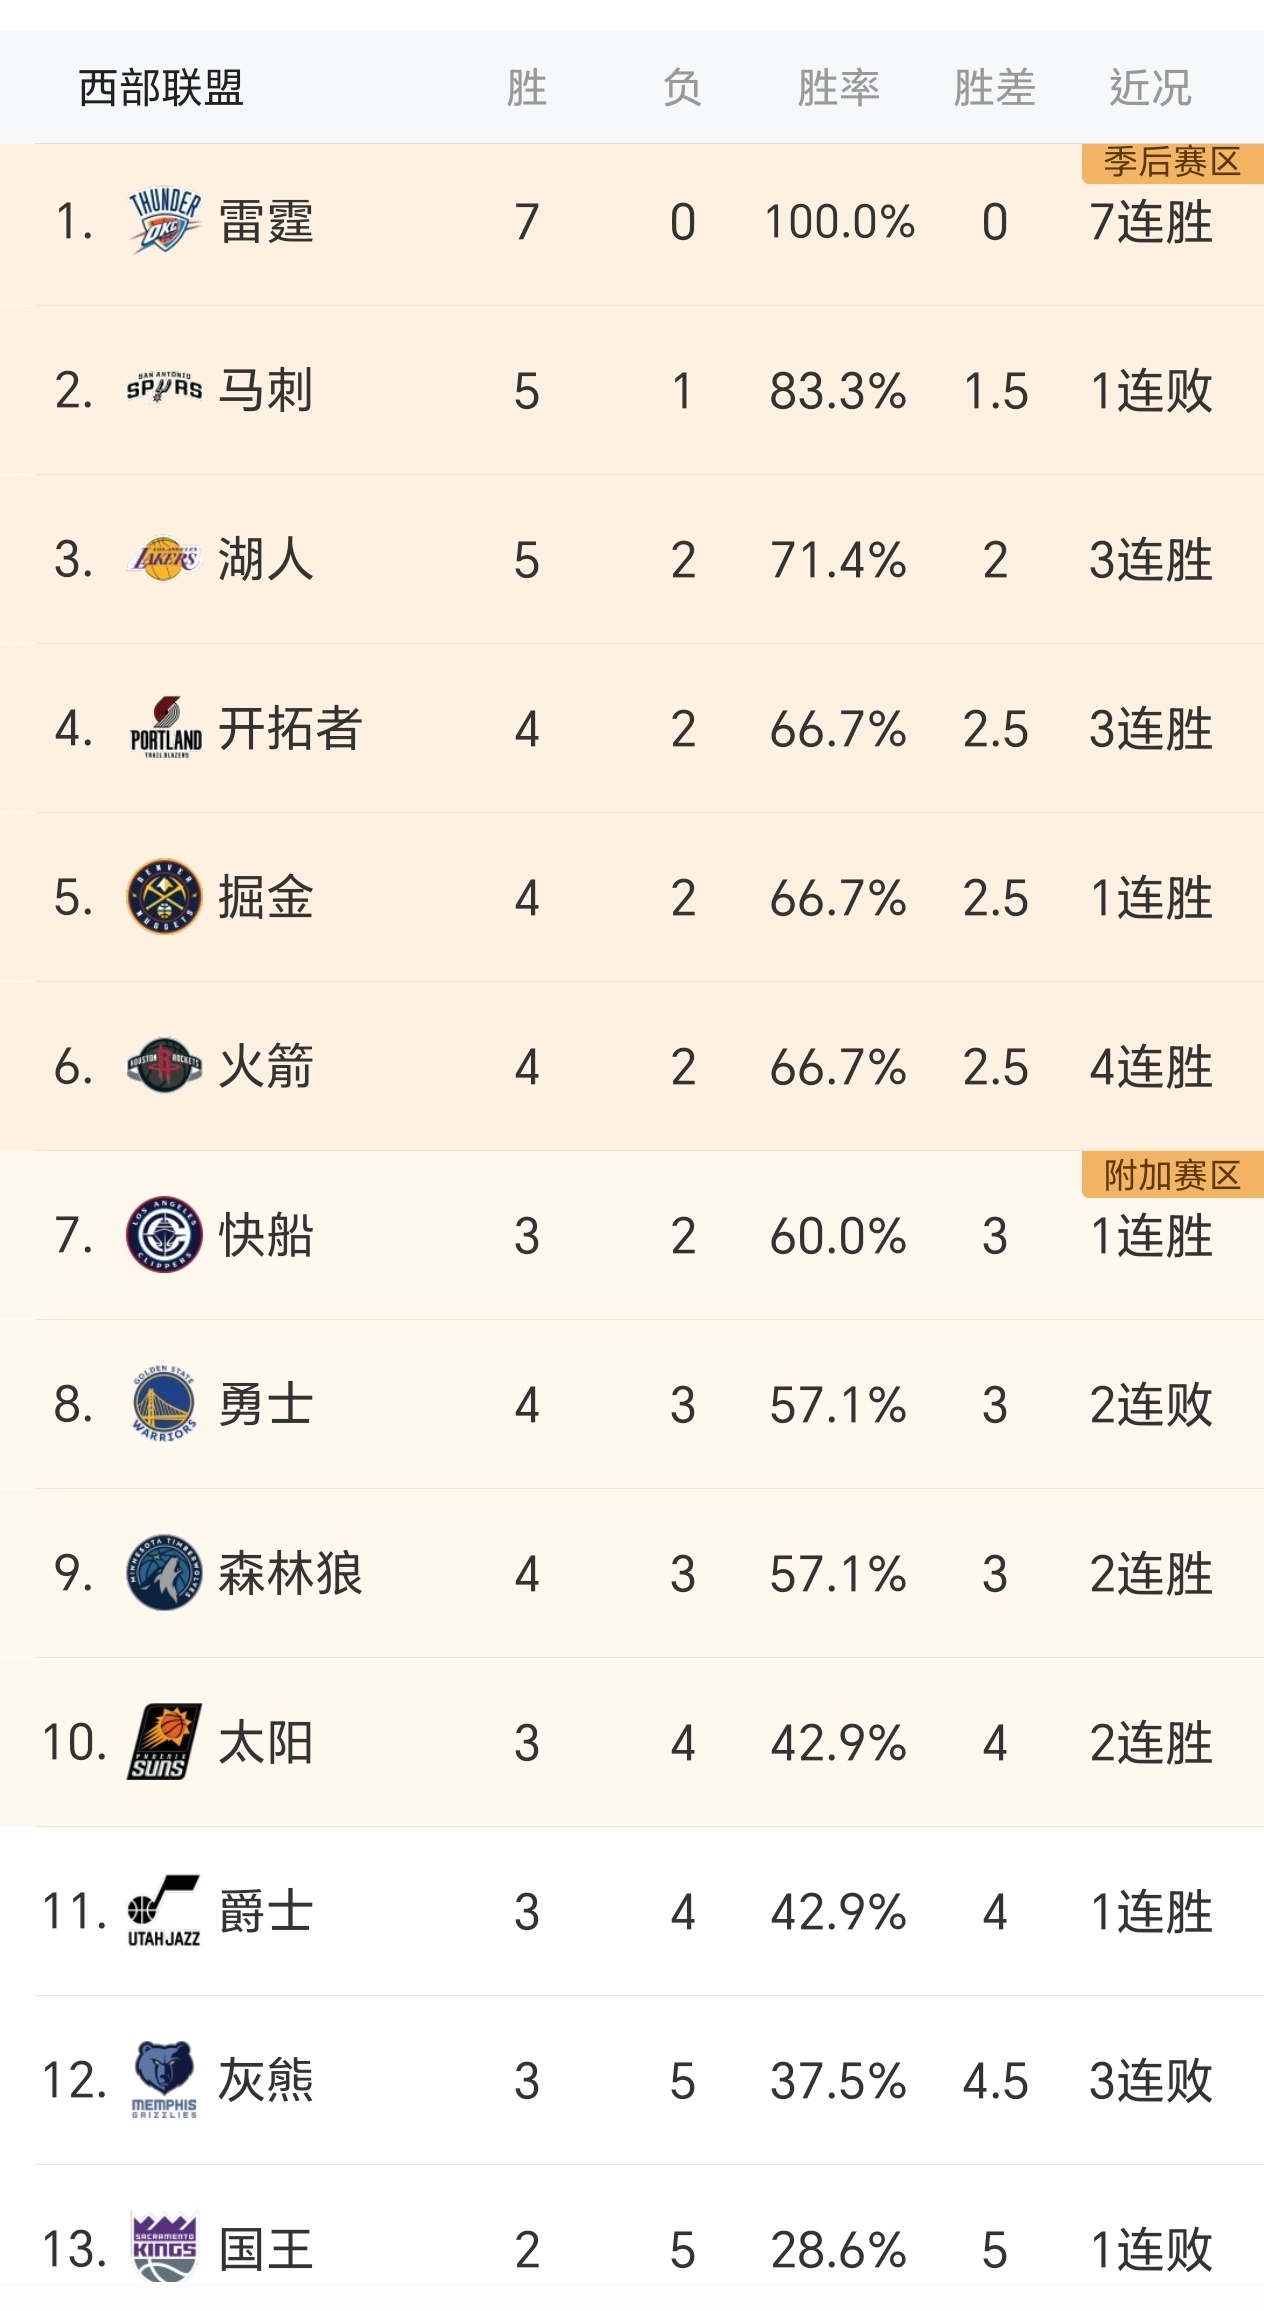Click the Jazz team logo
Viewport: 1264px width, 2311px height.
tap(162, 1907)
